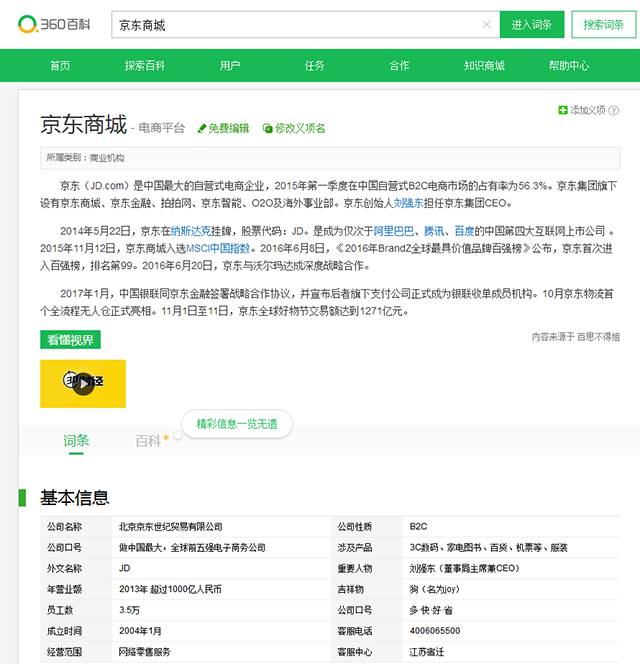Click the 搜索词条 button
640x664 pixels.
coord(604,25)
